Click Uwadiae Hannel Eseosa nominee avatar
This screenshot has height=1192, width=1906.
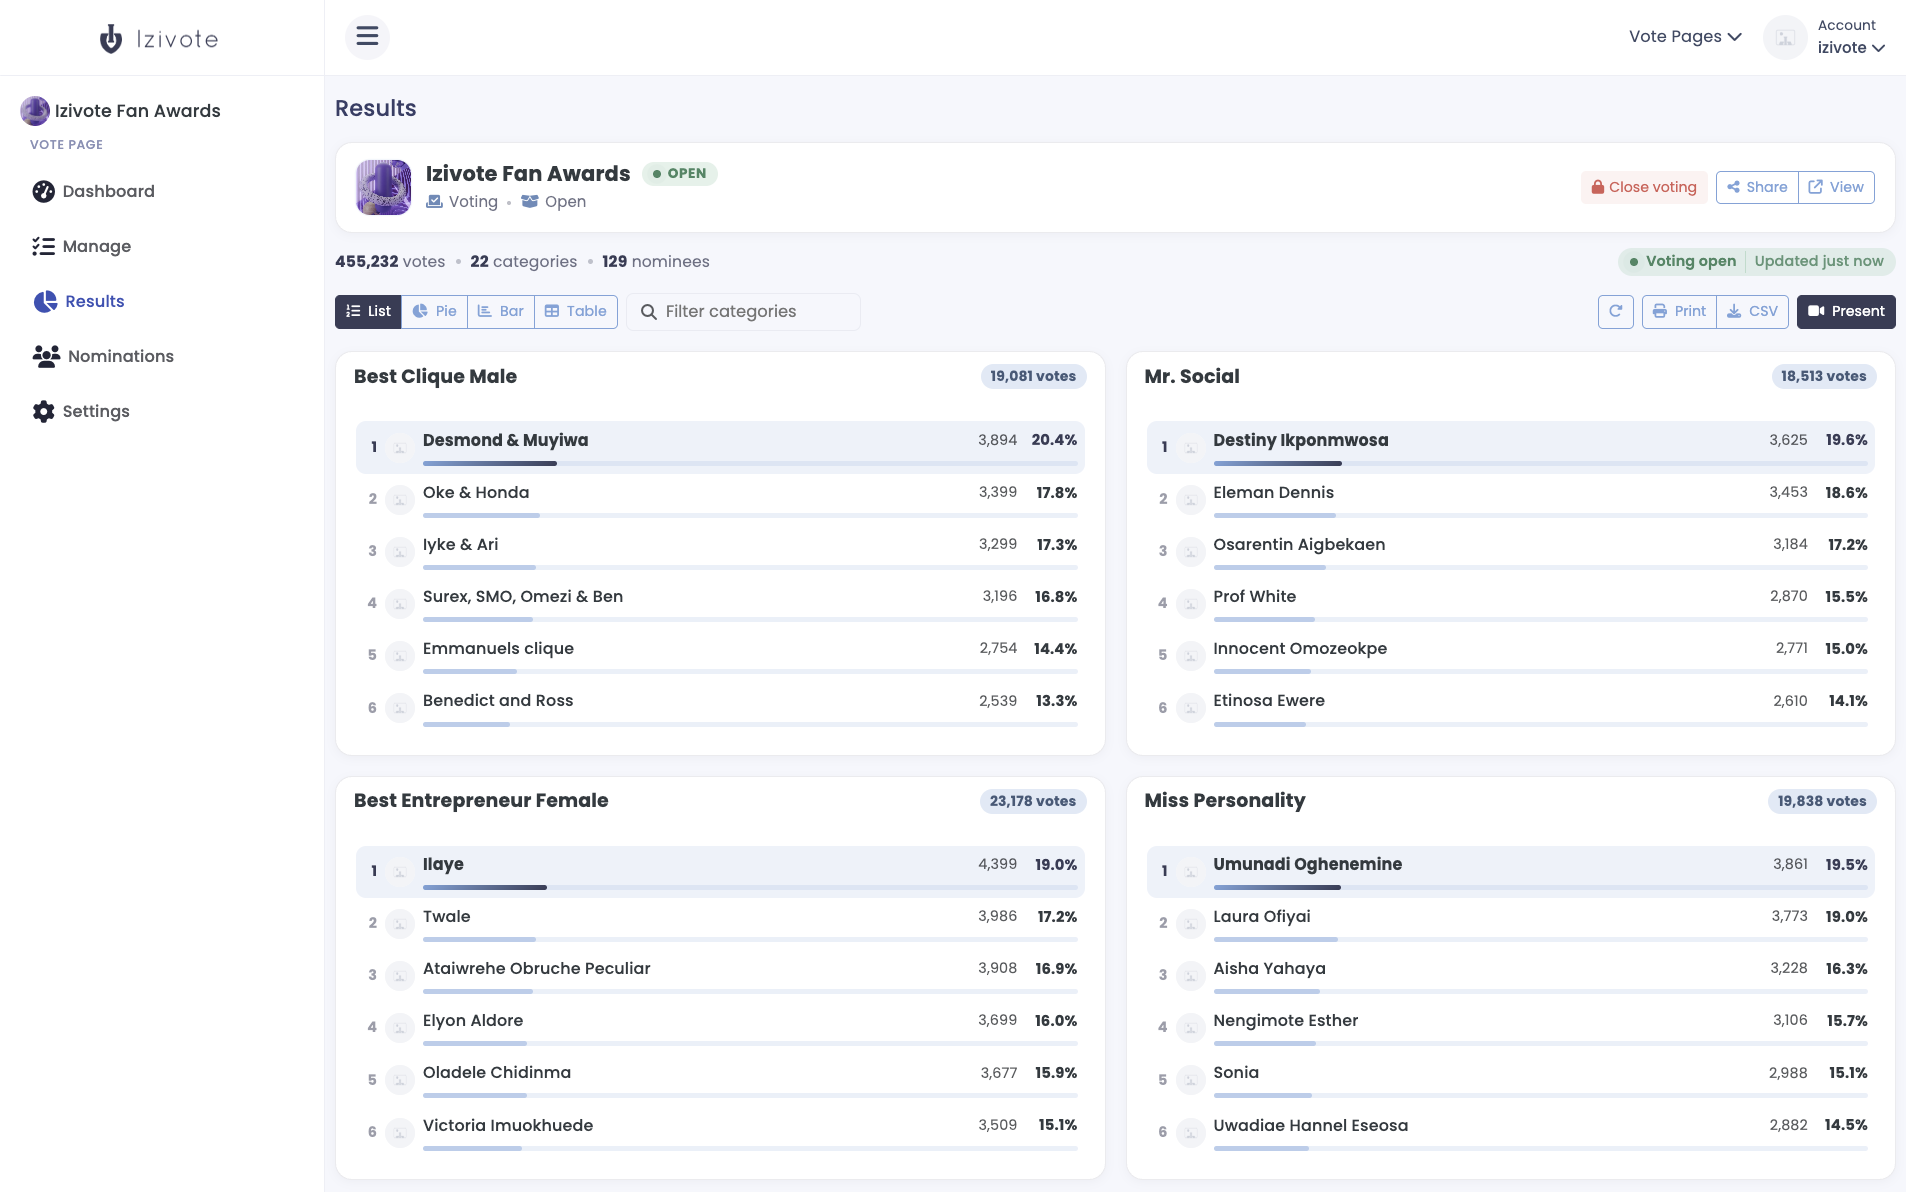click(1190, 1132)
